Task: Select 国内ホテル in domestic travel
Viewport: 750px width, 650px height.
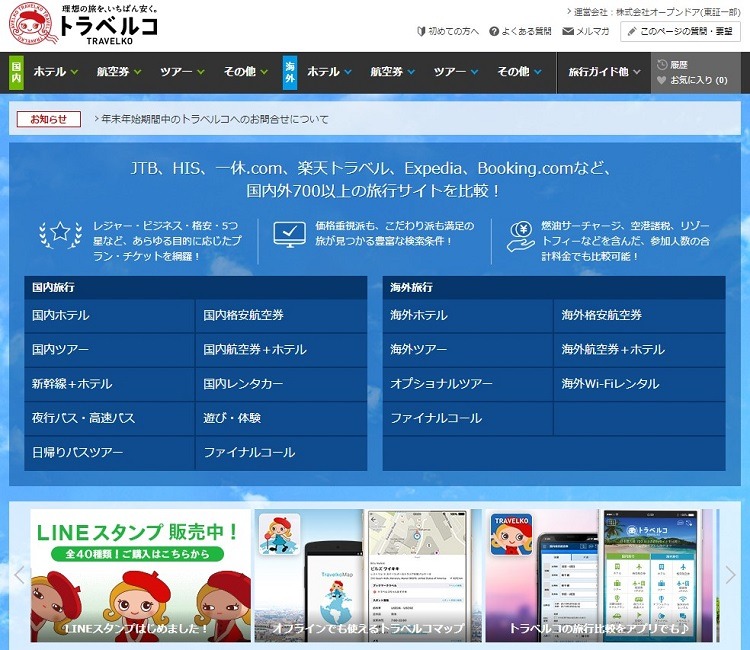Action: coord(110,315)
